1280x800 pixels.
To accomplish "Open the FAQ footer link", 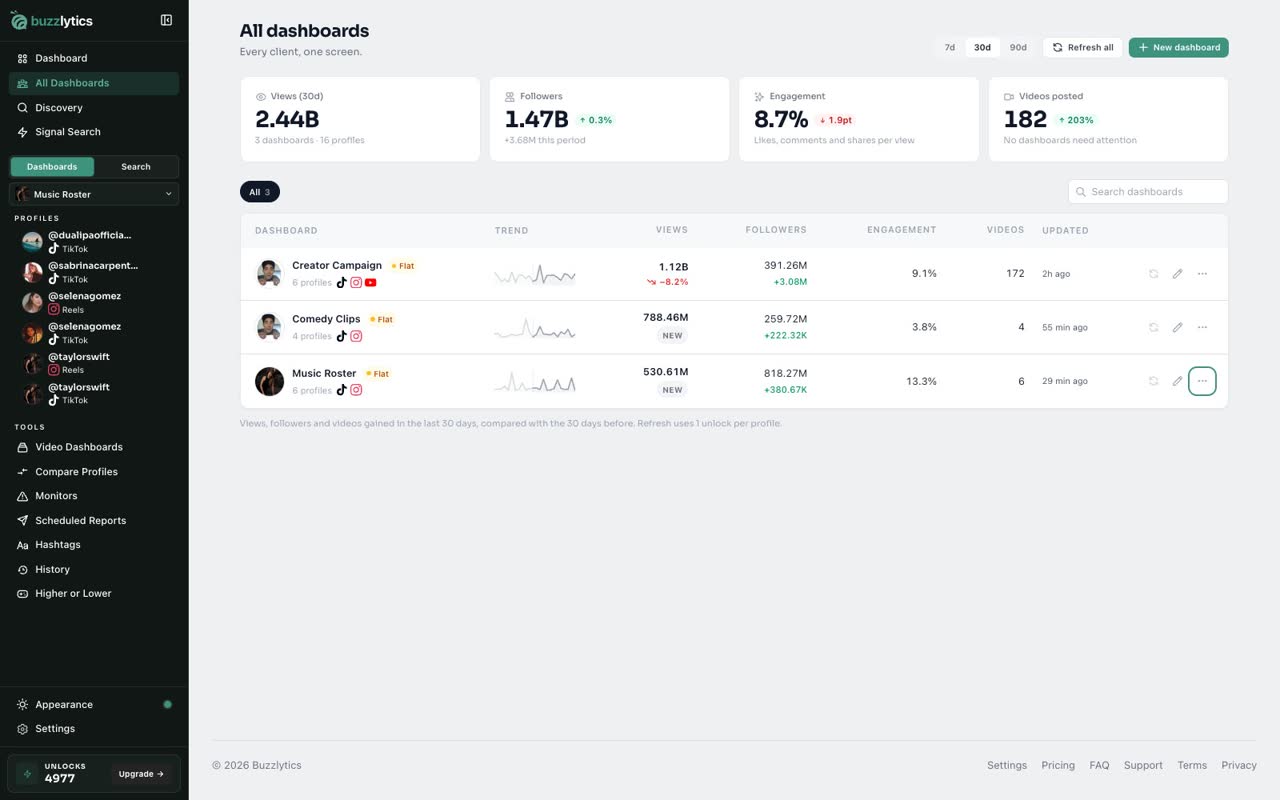I will (1099, 765).
